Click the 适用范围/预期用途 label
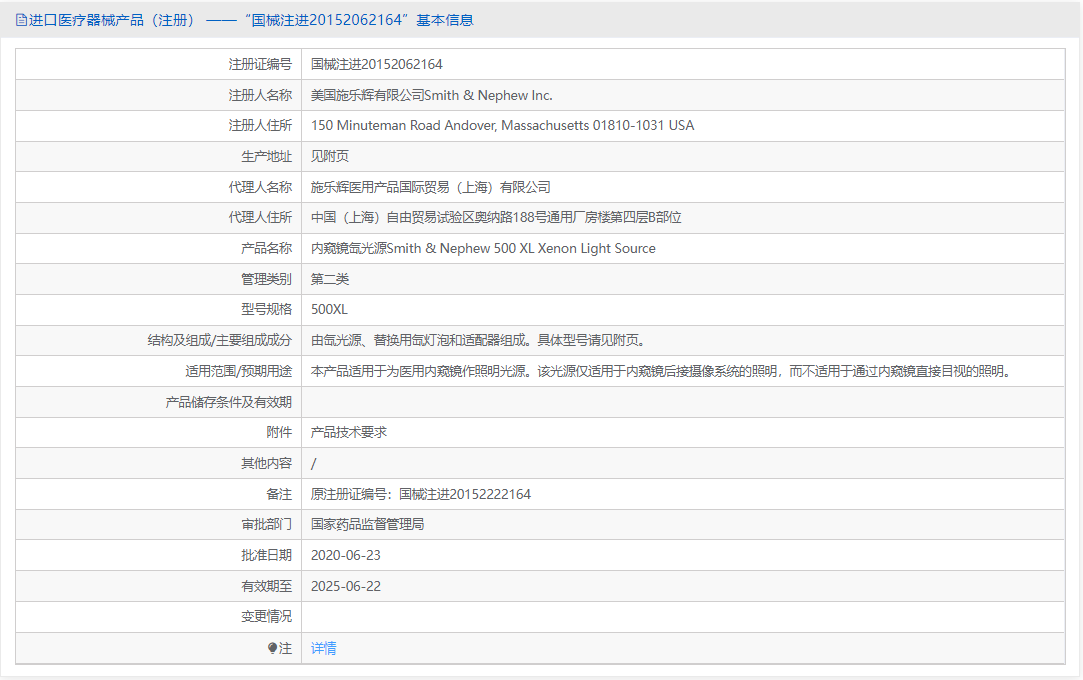The image size is (1083, 680). tap(238, 371)
